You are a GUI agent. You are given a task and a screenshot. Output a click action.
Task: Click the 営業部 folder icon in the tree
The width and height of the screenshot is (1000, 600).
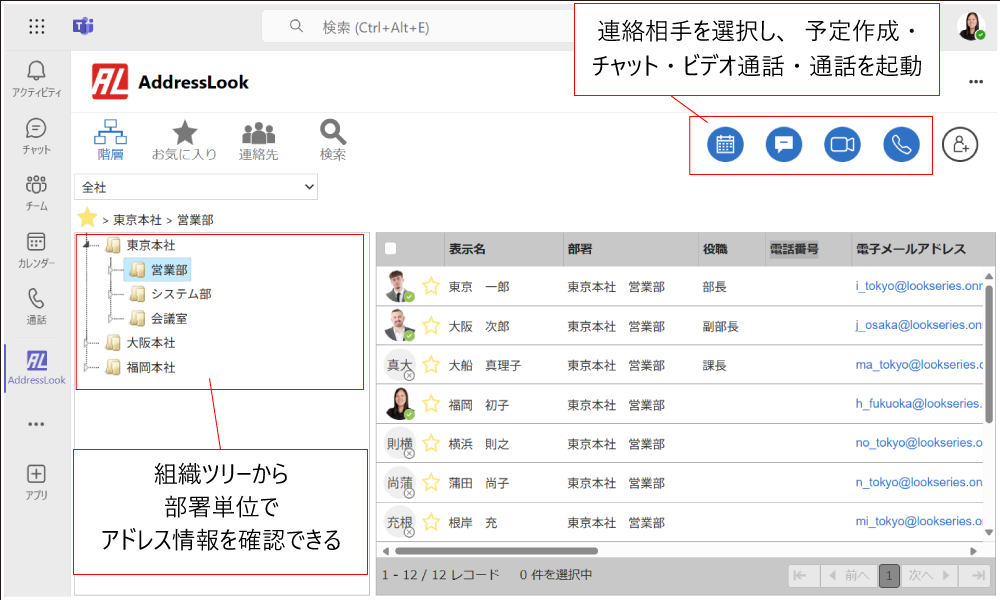137,270
